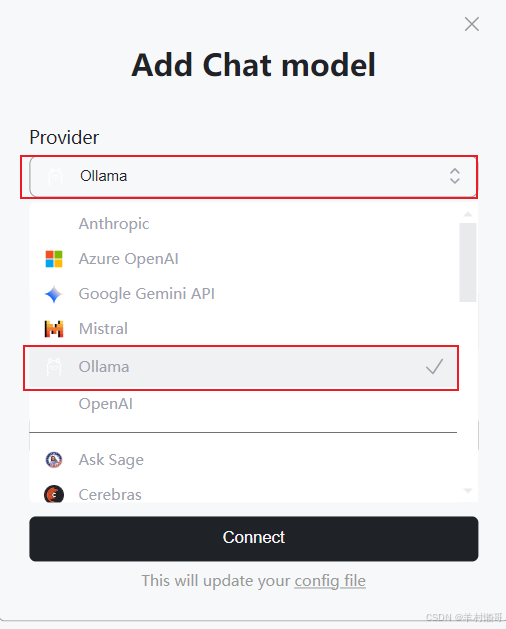Screen dimensions: 506x629
Task: Click the up-down chevron of Provider selector
Action: (455, 176)
